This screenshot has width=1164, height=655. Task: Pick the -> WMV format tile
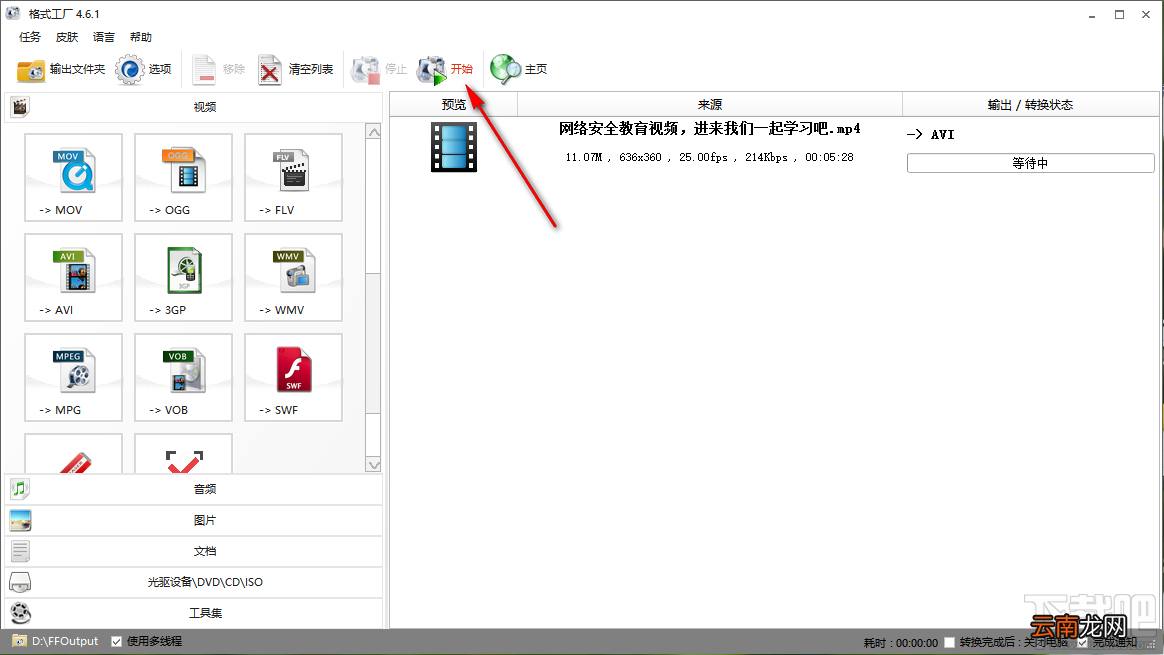click(x=293, y=277)
